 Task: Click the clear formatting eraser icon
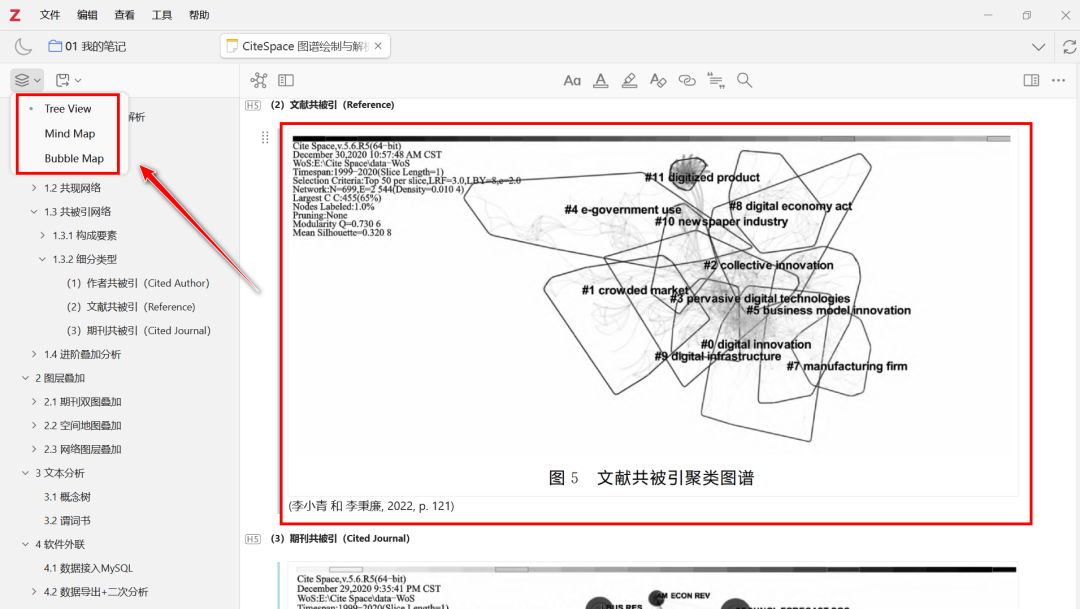[657, 80]
